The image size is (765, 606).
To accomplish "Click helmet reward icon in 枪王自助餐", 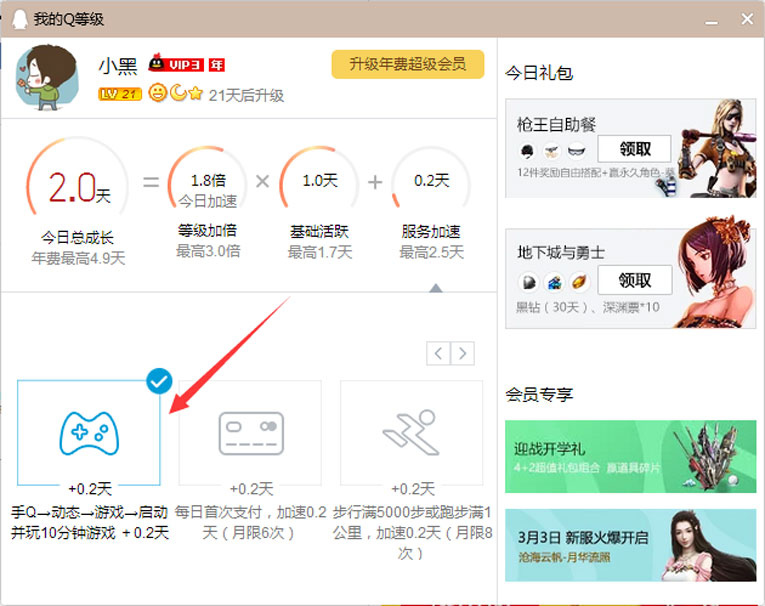I will (527, 152).
